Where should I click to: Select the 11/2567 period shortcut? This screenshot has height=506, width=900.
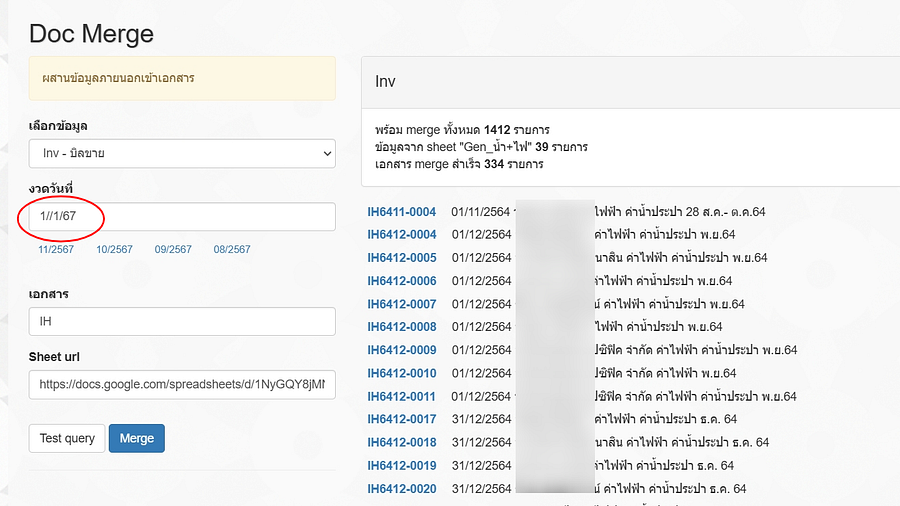56,249
